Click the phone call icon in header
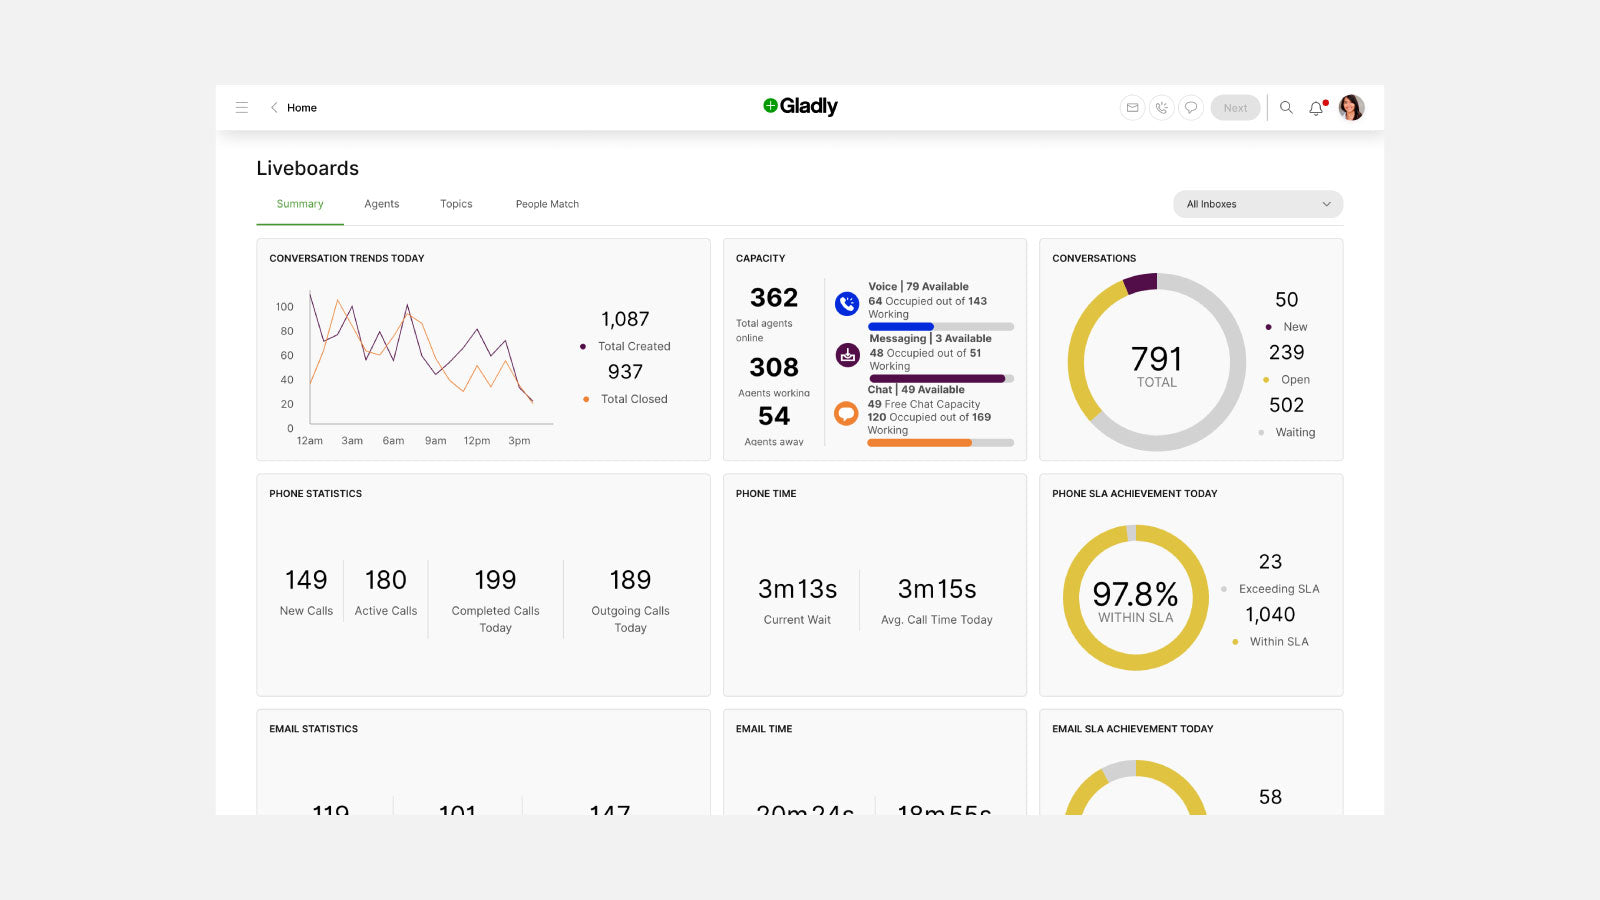Image resolution: width=1600 pixels, height=900 pixels. [x=1161, y=108]
